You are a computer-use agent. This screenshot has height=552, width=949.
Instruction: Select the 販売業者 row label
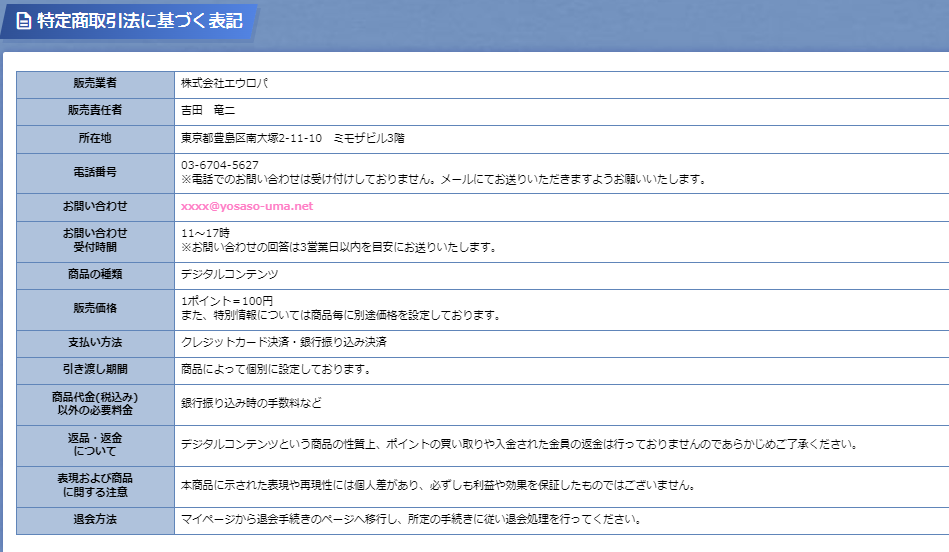point(95,84)
